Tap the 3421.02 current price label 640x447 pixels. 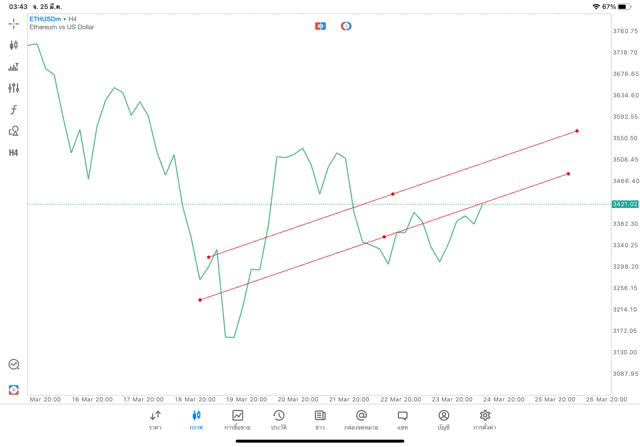(625, 204)
